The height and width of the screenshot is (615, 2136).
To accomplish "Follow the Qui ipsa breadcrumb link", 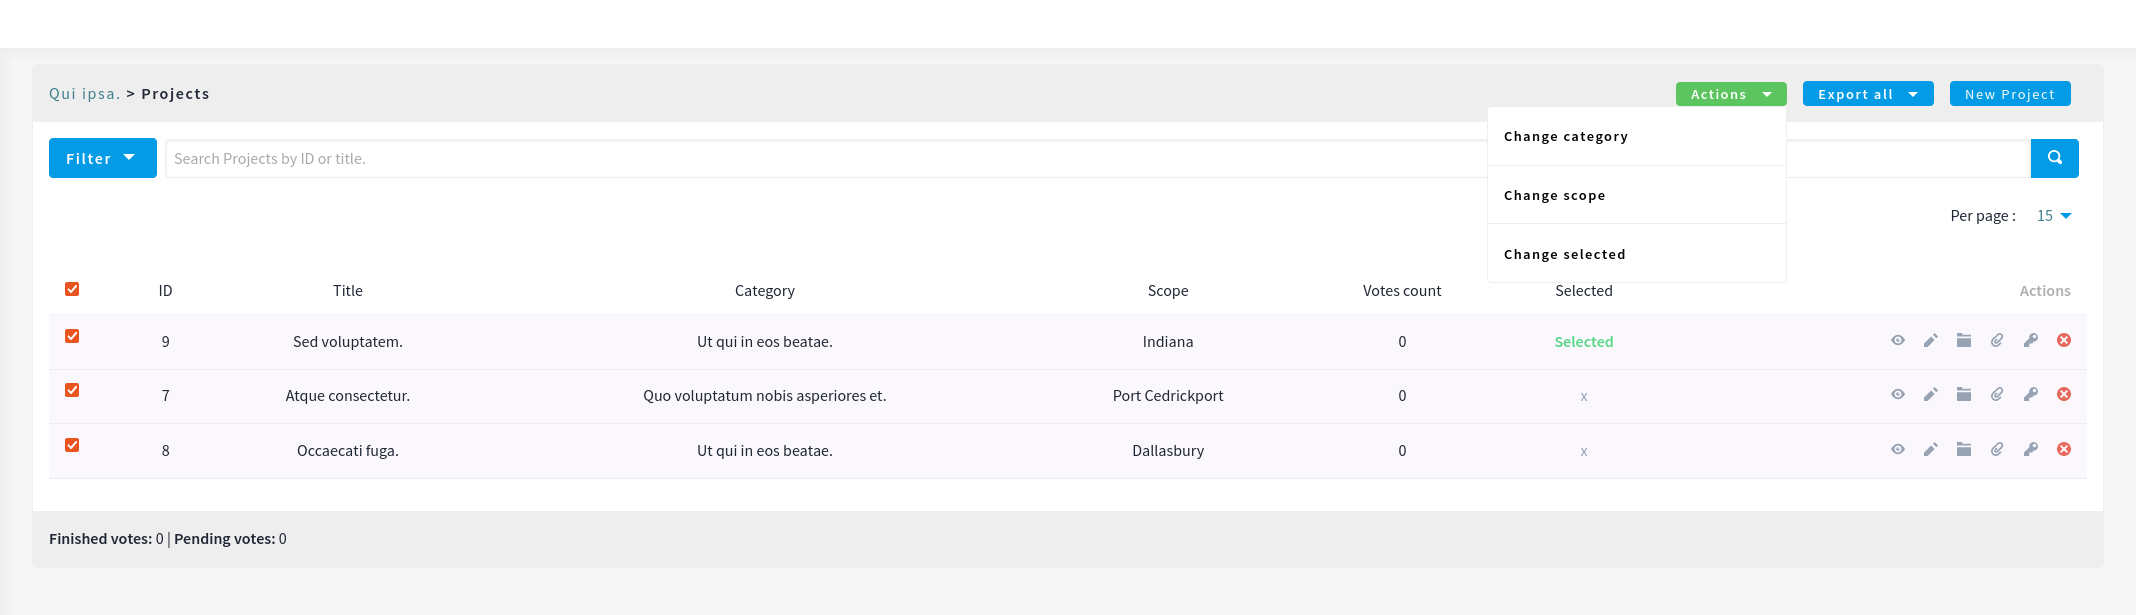I will coord(84,94).
